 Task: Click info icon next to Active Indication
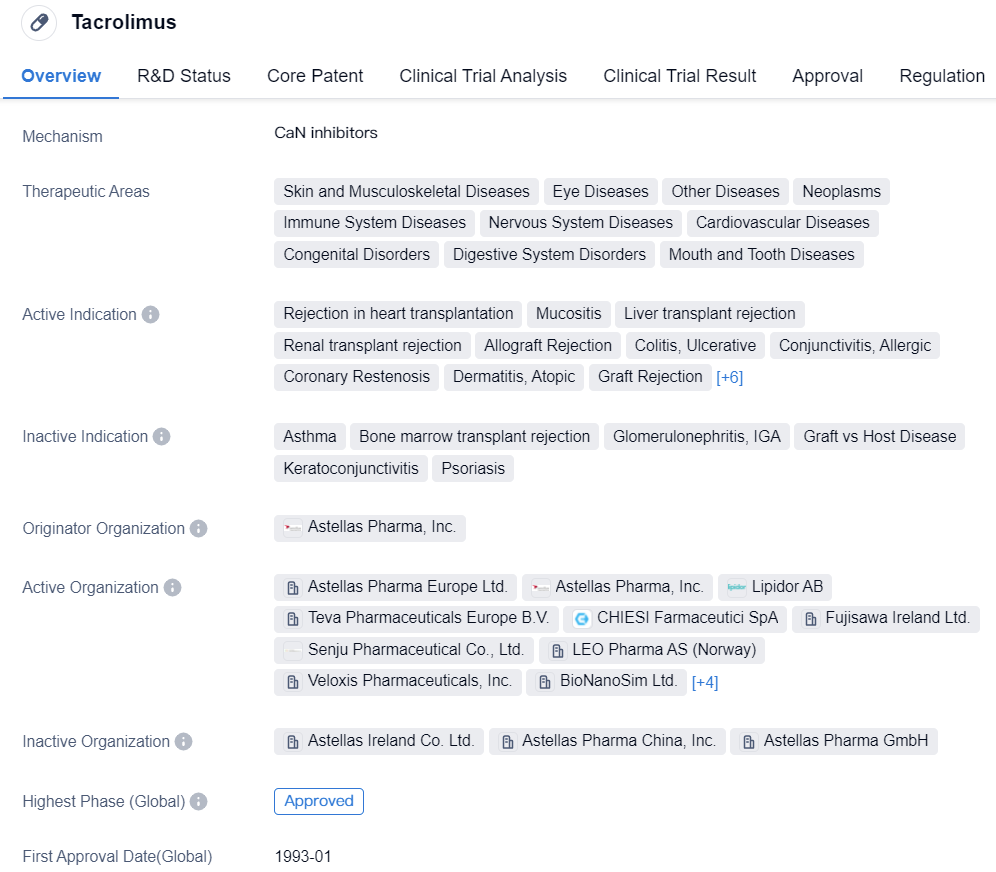(151, 315)
